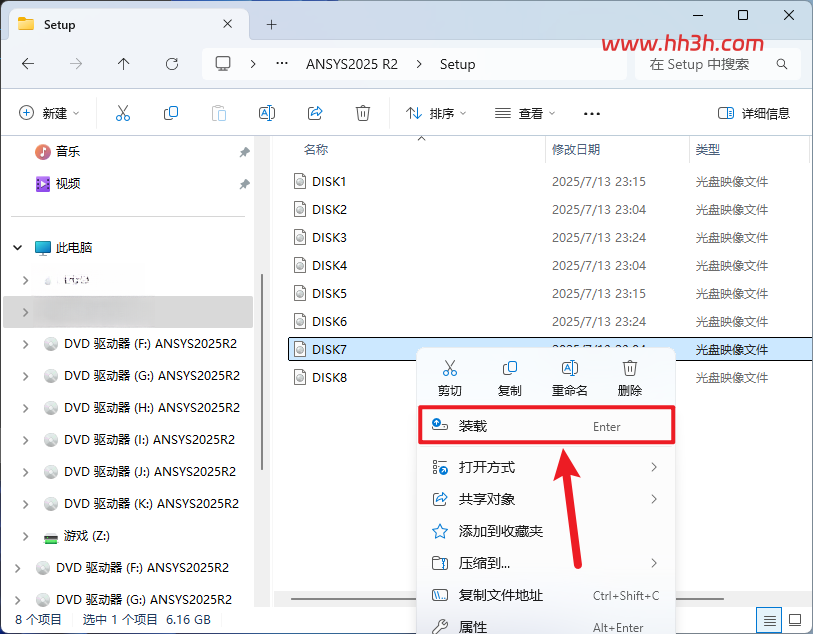The width and height of the screenshot is (813, 634).
Task: Choose 装载 from the context menu
Action: 546,426
